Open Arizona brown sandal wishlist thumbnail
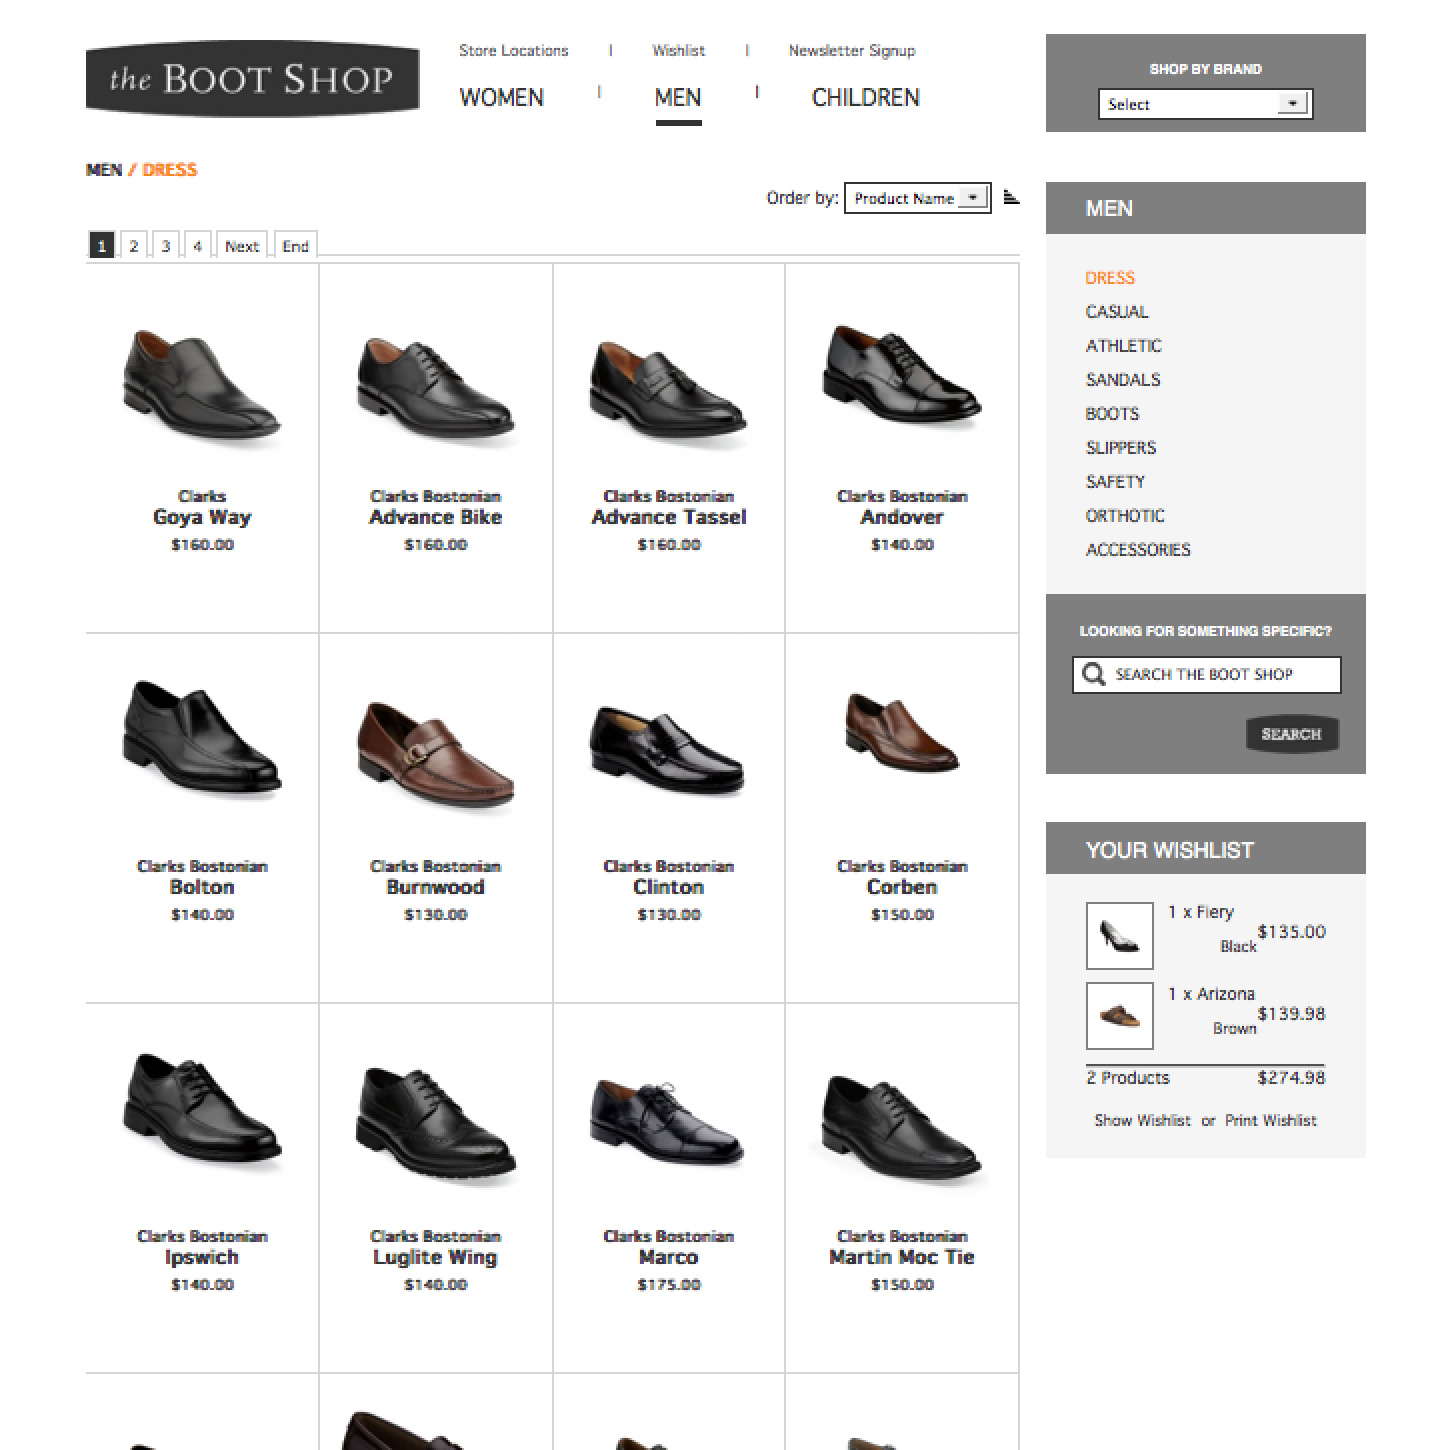The height and width of the screenshot is (1450, 1450). pyautogui.click(x=1119, y=1016)
